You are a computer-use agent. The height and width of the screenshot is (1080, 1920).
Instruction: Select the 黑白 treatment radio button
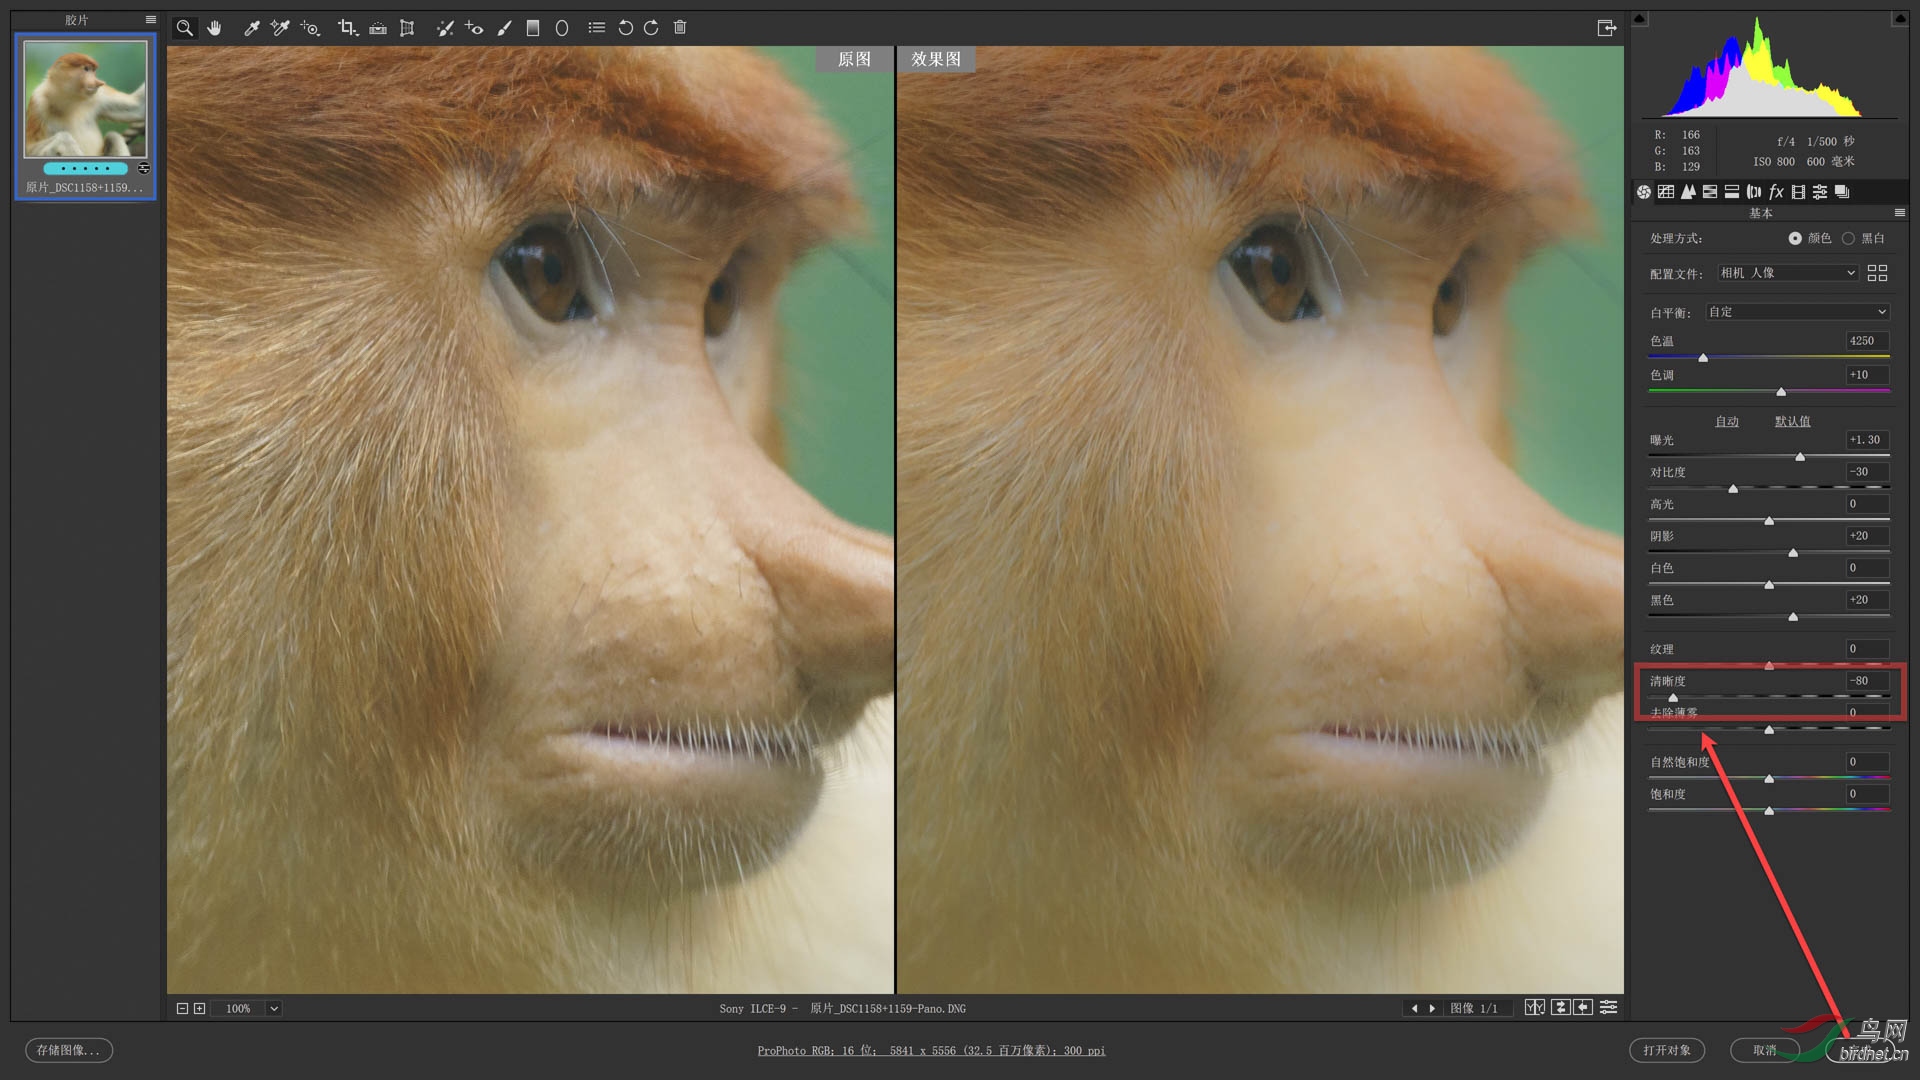[1848, 238]
